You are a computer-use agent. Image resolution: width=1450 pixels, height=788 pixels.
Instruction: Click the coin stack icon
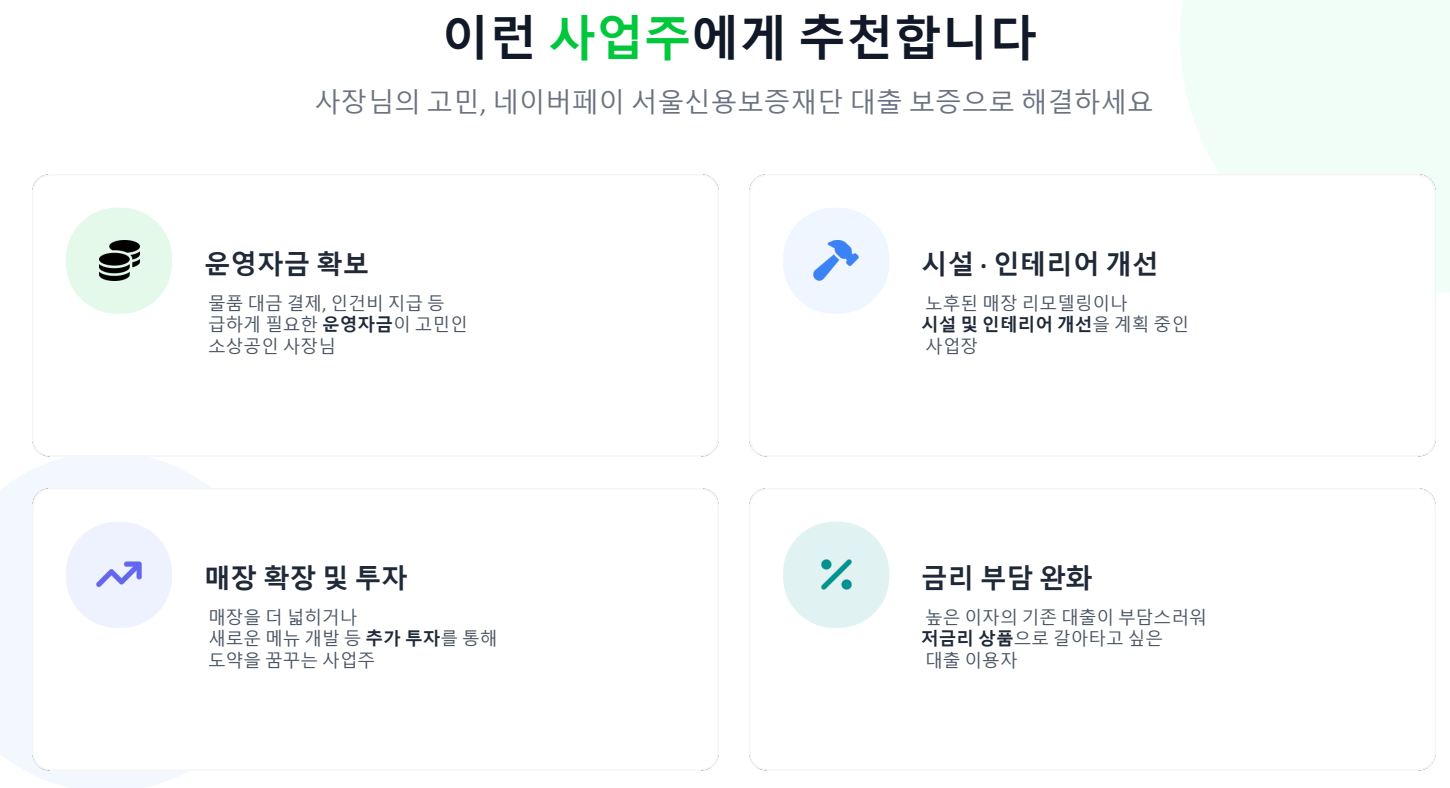click(119, 261)
